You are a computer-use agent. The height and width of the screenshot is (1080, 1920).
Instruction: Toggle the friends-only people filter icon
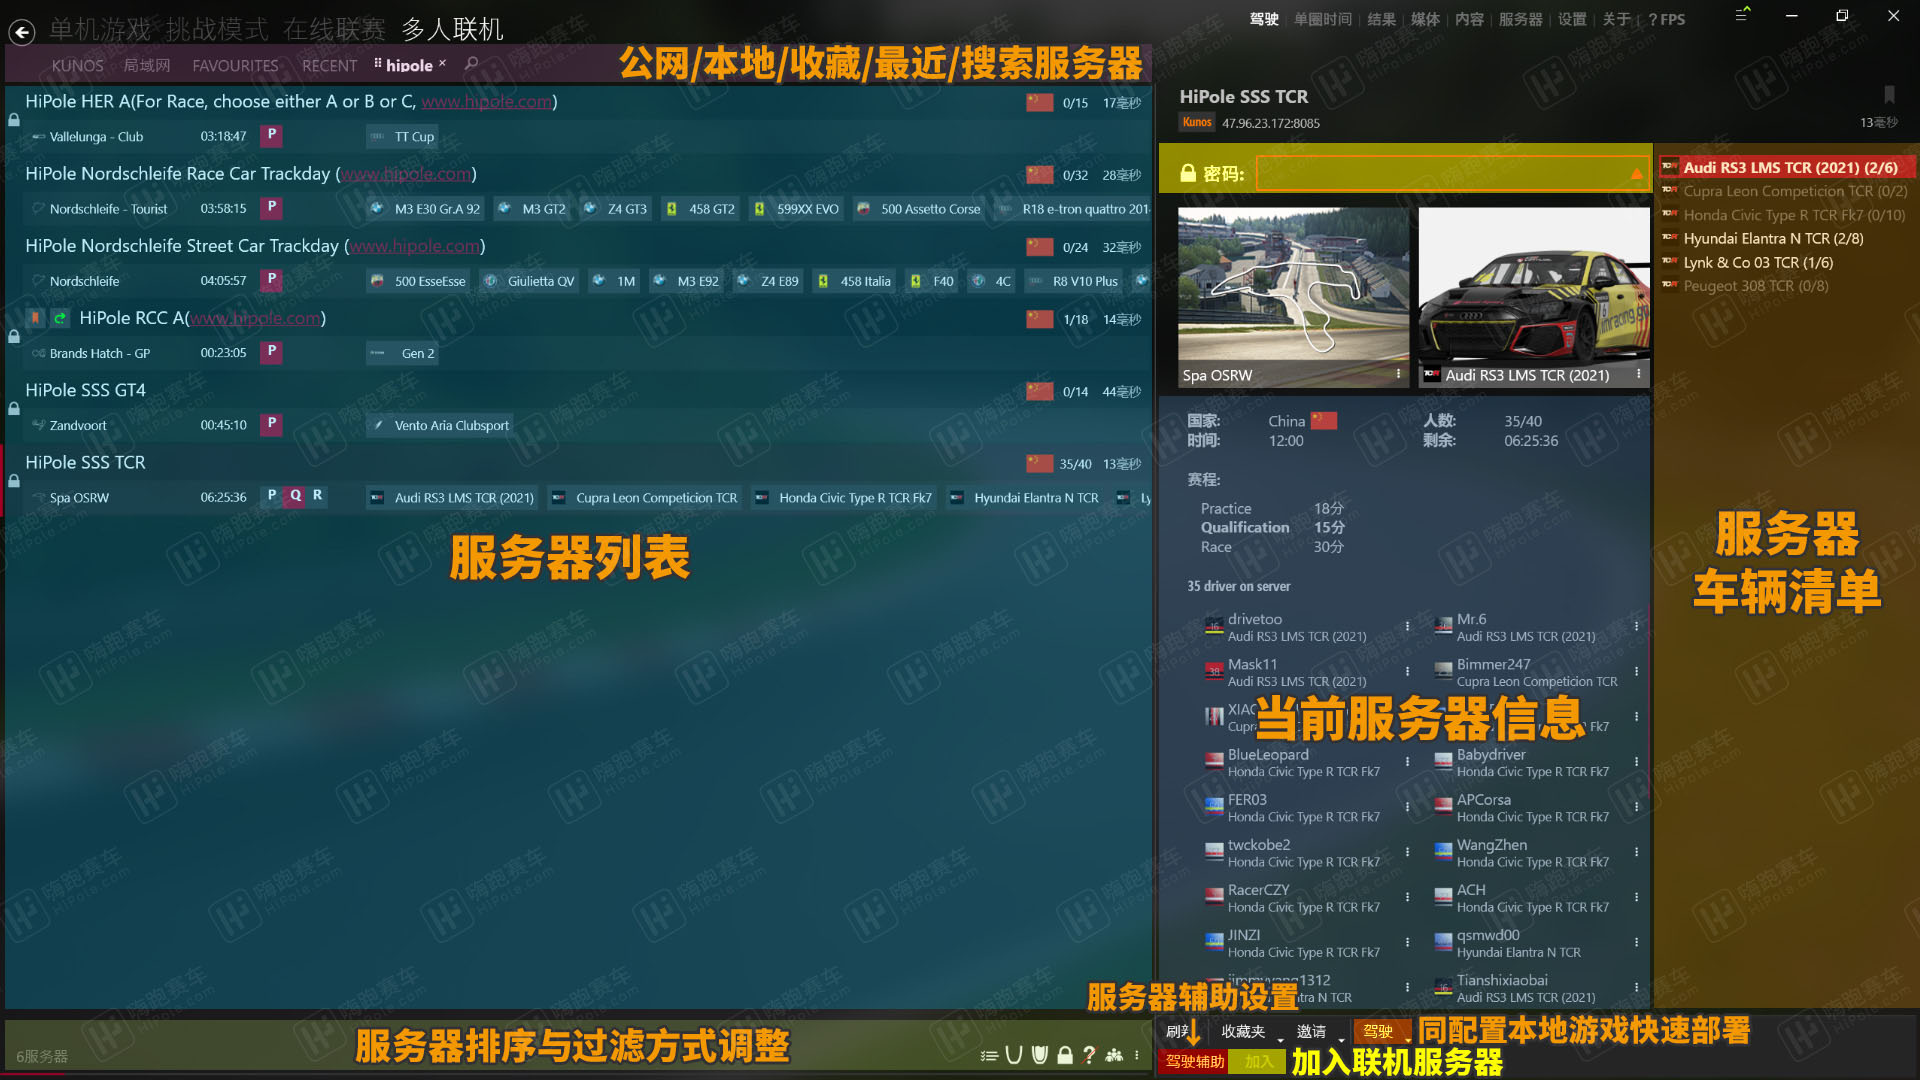tap(1114, 1055)
